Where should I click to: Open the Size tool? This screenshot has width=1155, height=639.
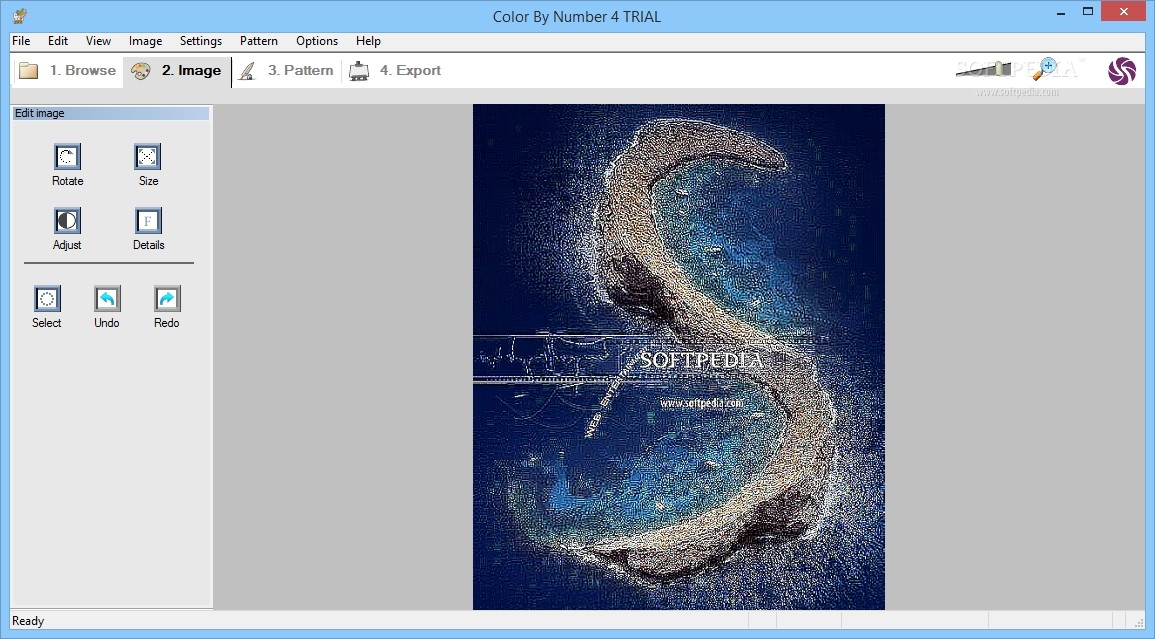coord(147,157)
